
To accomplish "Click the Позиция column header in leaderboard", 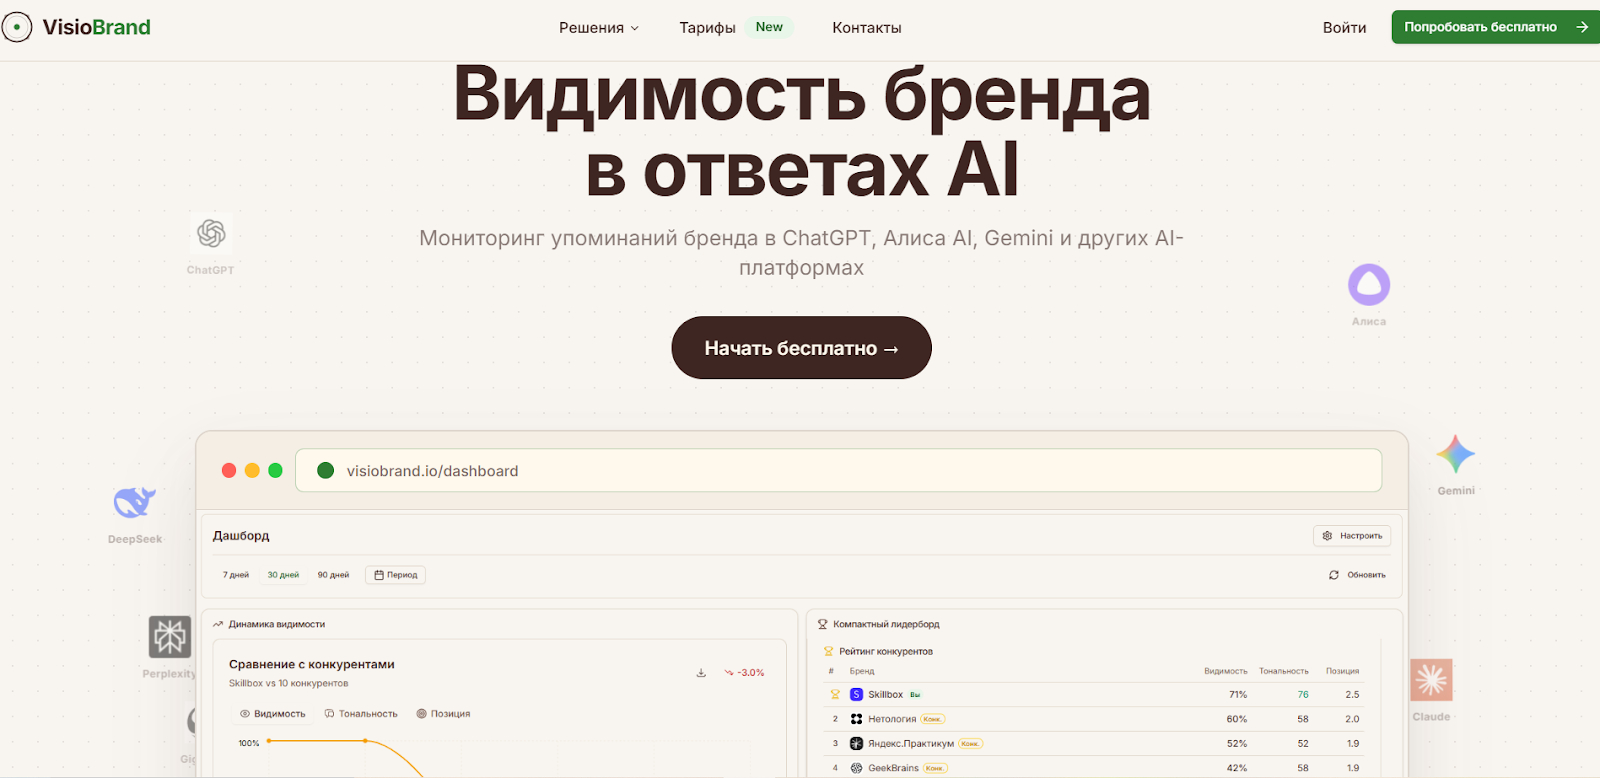I will tap(1342, 671).
